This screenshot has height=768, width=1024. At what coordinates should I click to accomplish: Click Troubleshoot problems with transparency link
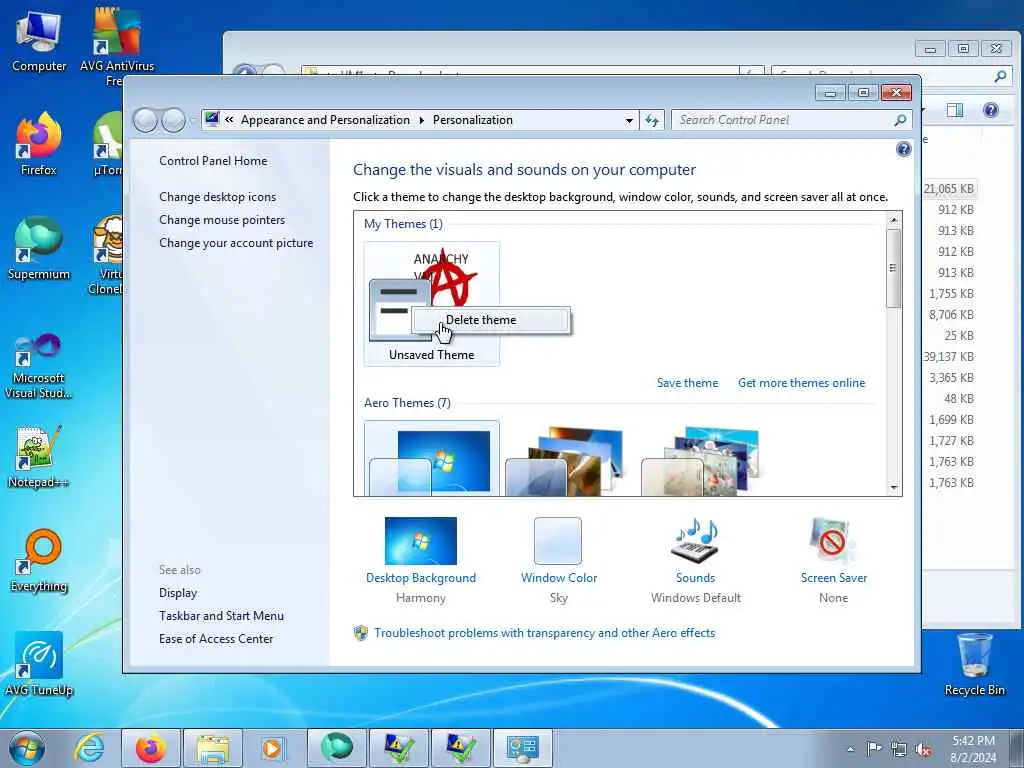coord(544,633)
